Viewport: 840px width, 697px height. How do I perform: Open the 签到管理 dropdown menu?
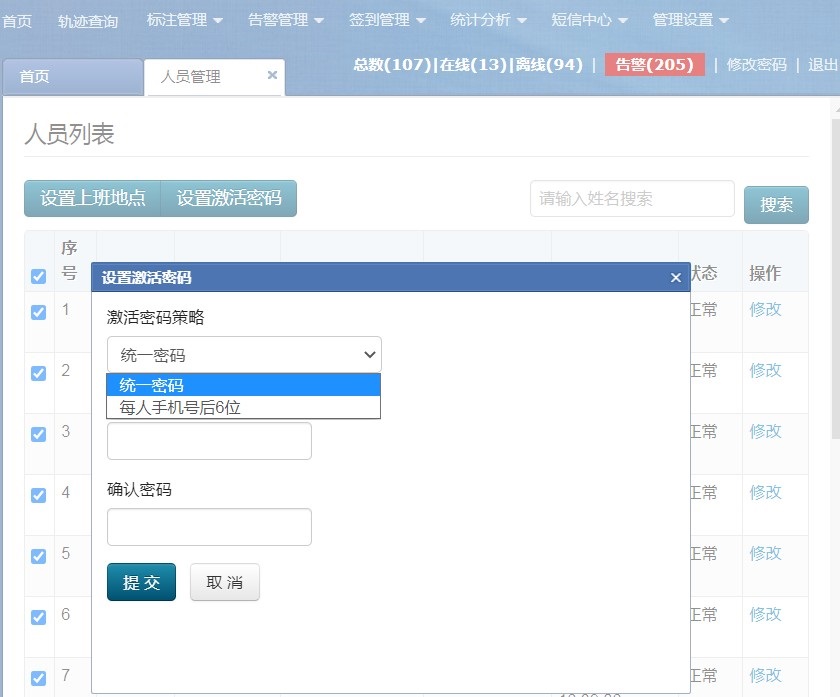click(x=387, y=20)
